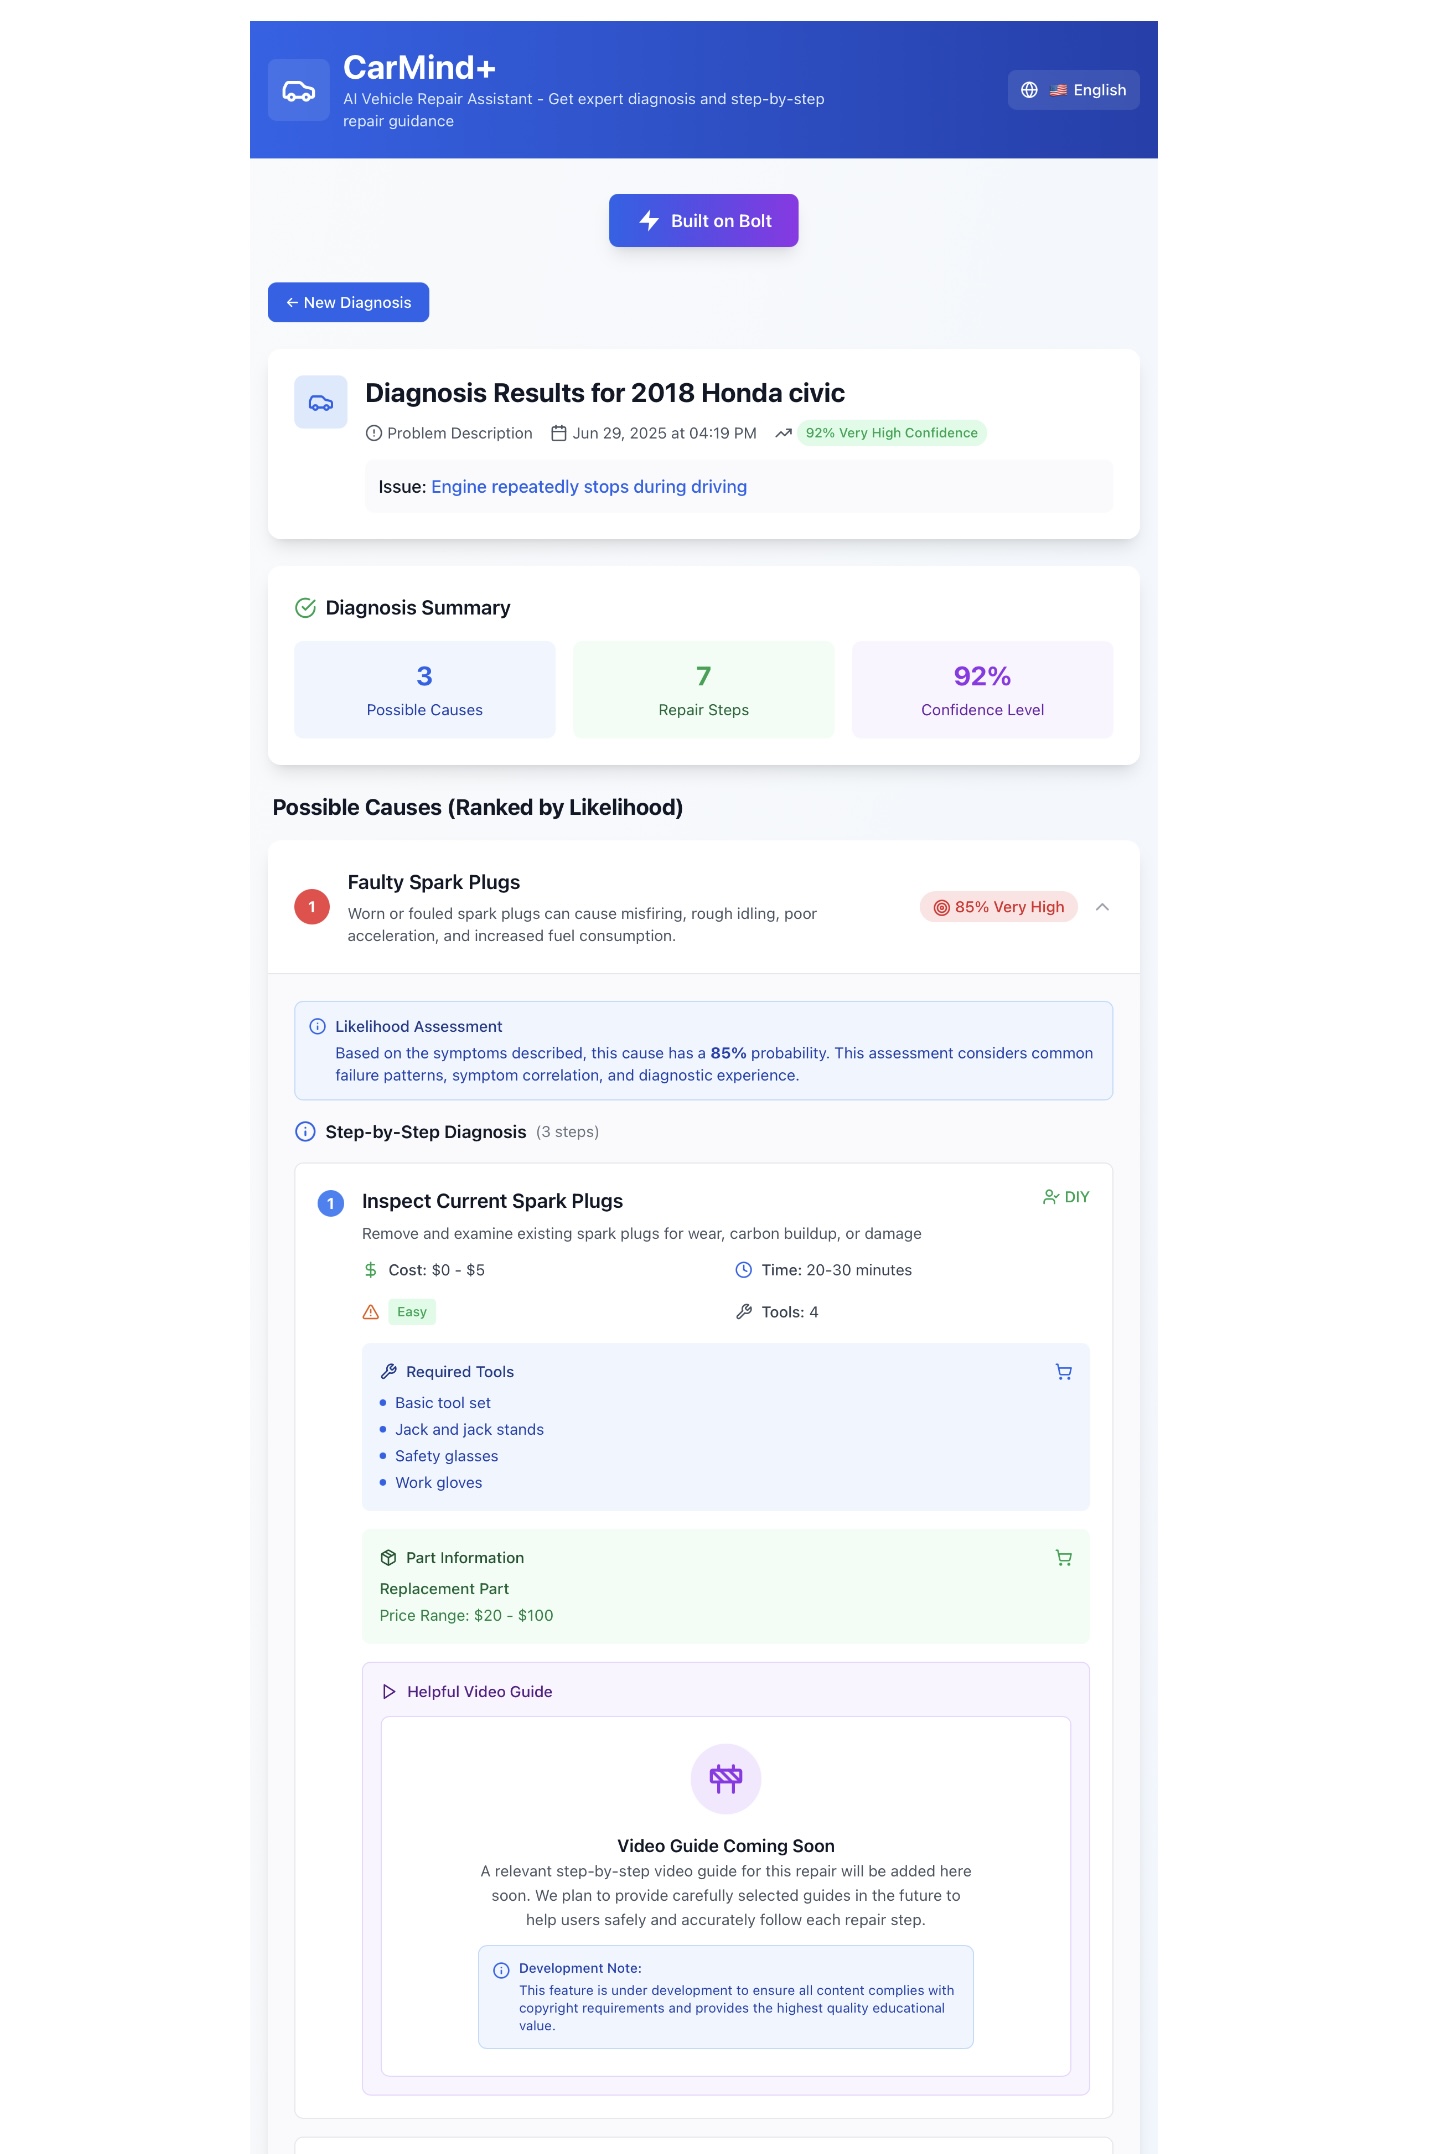Open shopping cart for Part Information
Viewport: 1436px width, 2154px height.
click(1064, 1558)
